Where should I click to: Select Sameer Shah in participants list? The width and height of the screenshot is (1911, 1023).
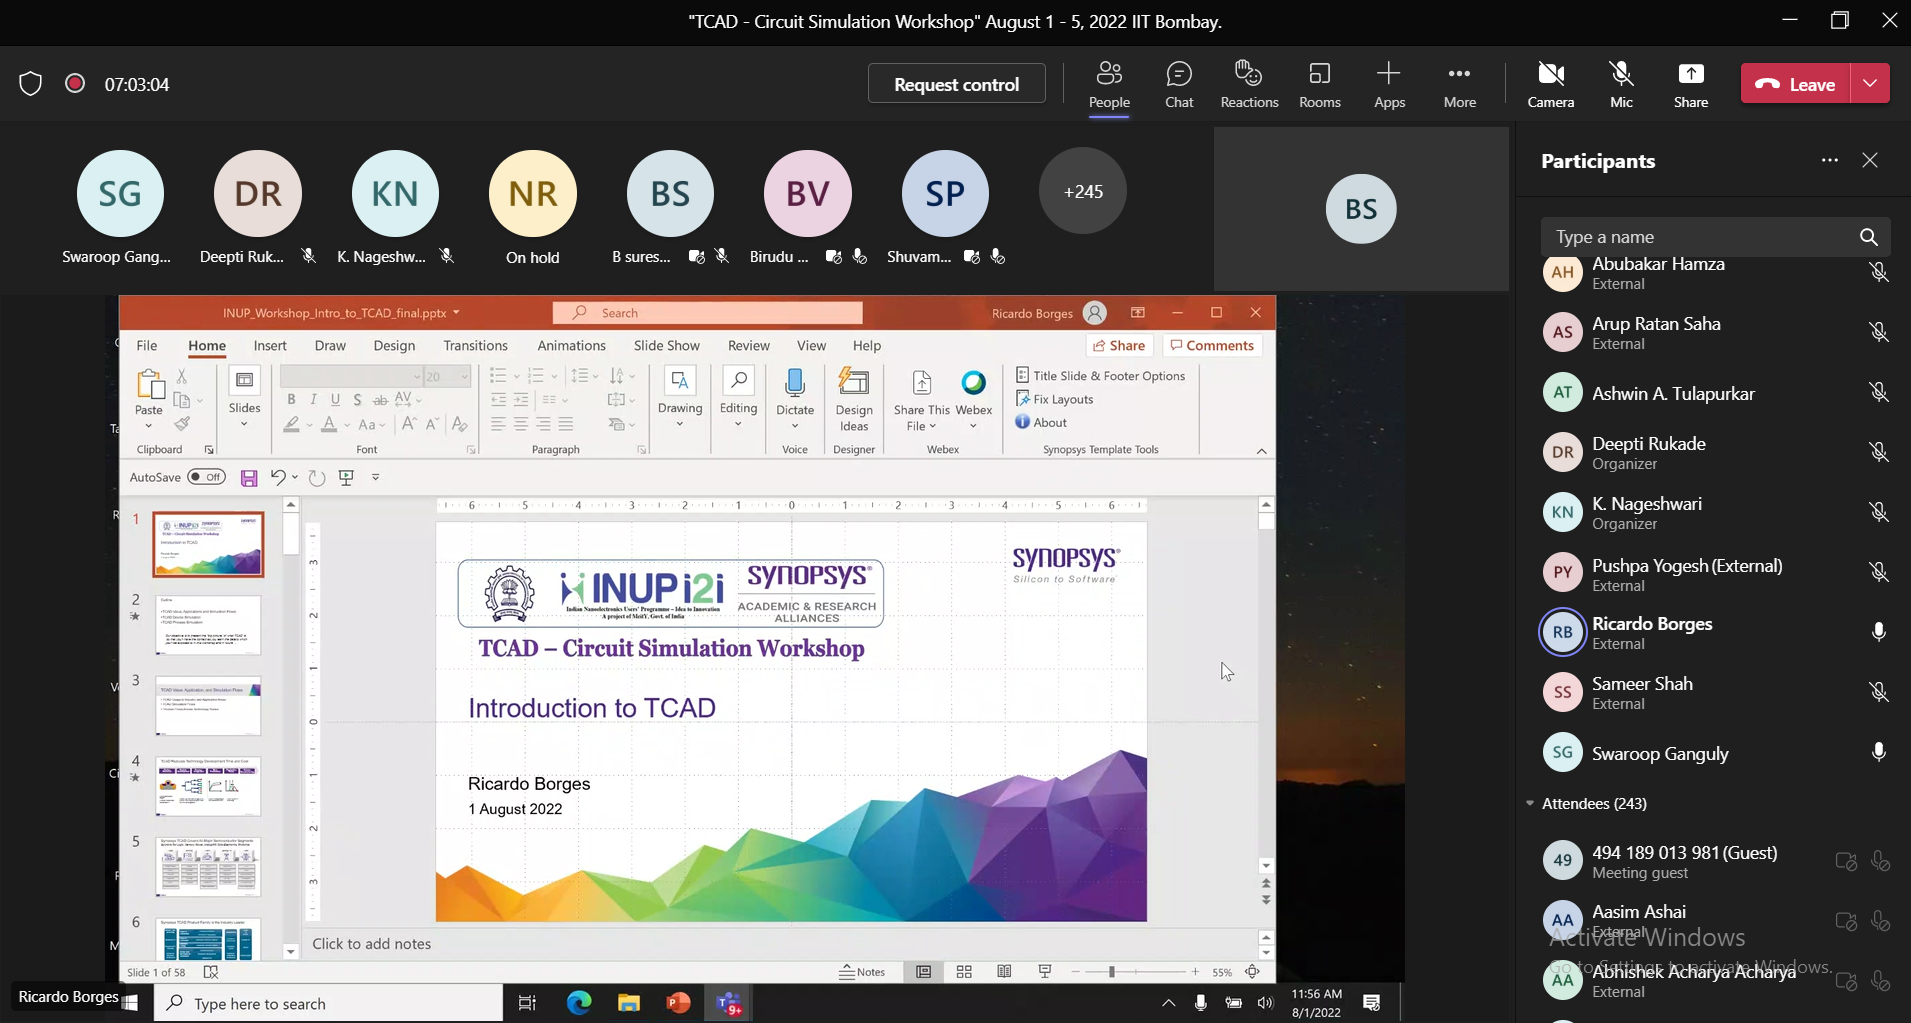(x=1715, y=692)
